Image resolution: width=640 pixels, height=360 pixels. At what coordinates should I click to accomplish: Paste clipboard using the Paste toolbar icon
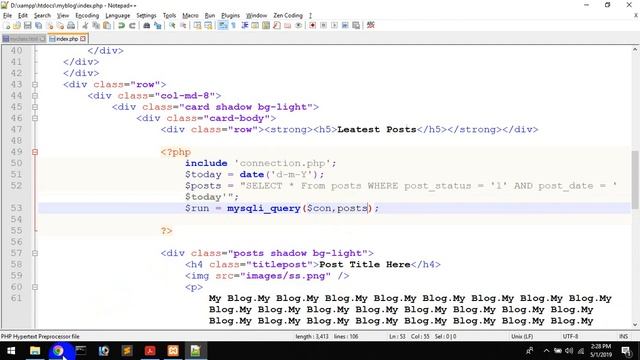pyautogui.click(x=107, y=25)
